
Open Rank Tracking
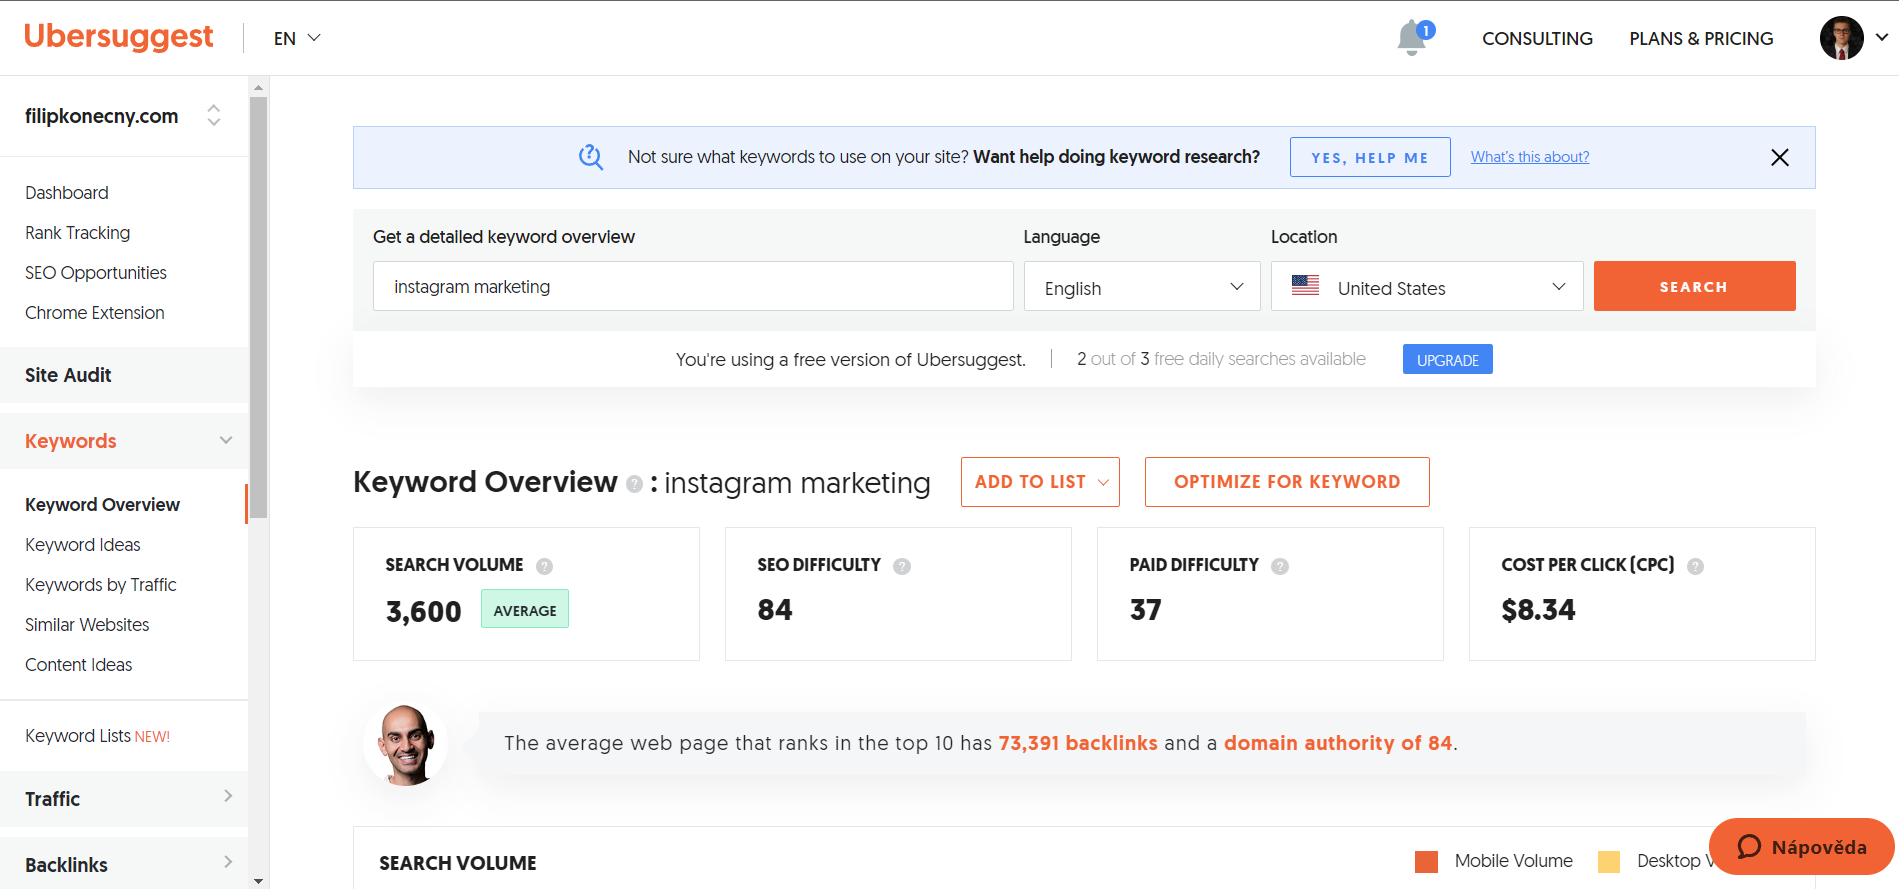[78, 233]
